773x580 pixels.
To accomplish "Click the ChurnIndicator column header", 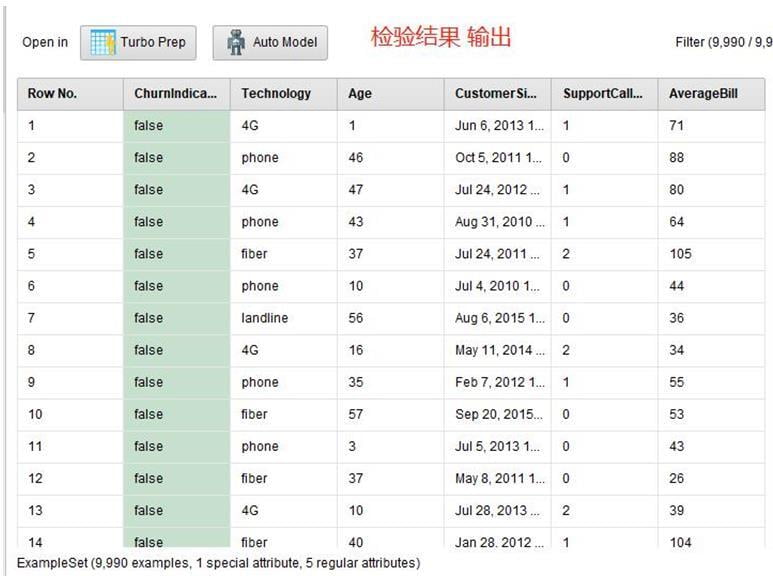I will [175, 94].
